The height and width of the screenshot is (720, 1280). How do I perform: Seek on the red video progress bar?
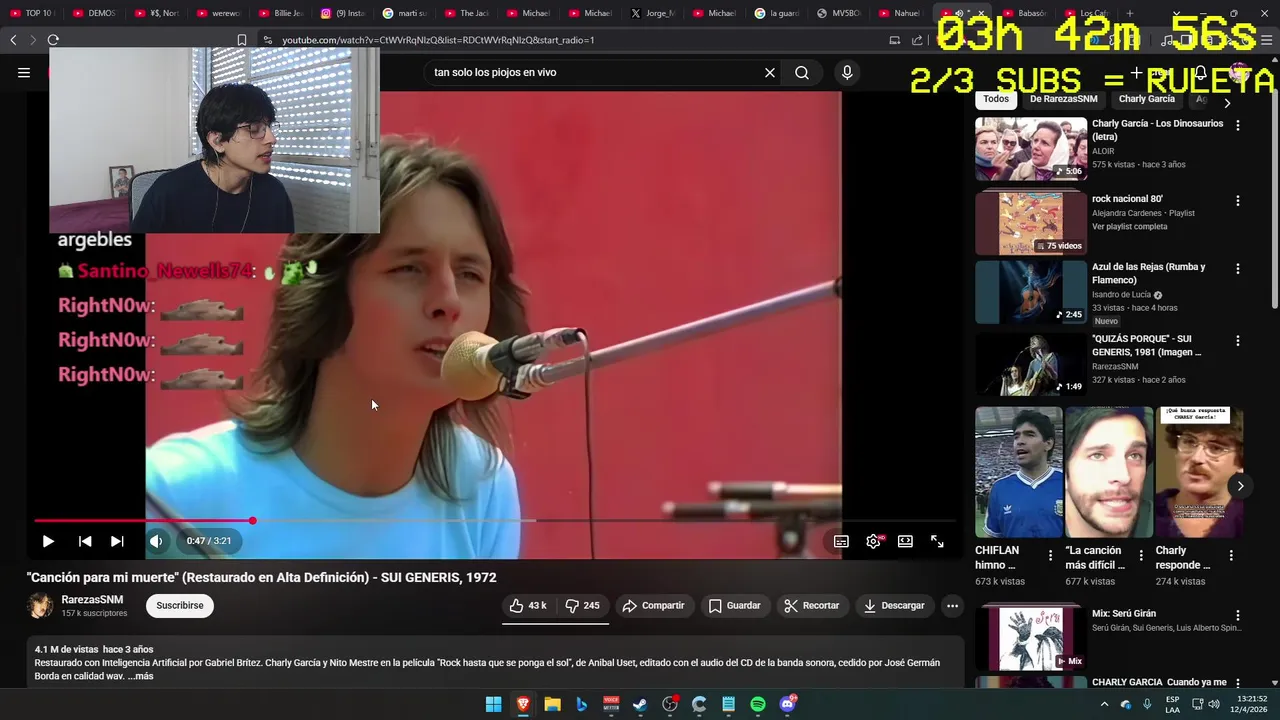click(495, 521)
